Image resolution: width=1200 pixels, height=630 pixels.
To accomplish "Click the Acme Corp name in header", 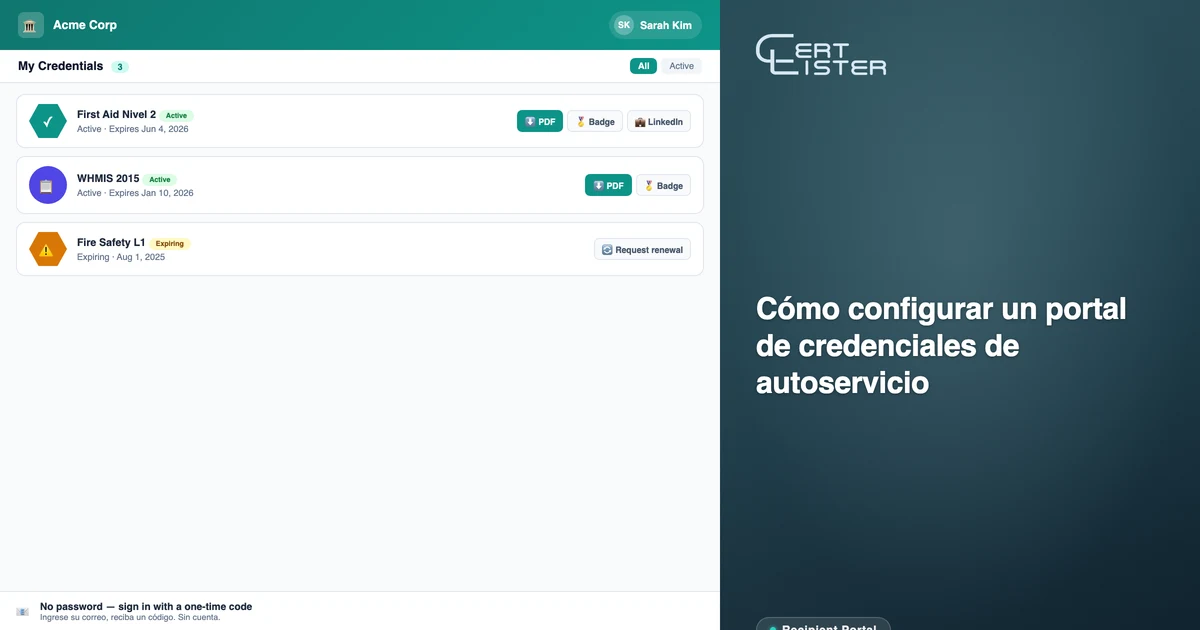I will click(85, 25).
